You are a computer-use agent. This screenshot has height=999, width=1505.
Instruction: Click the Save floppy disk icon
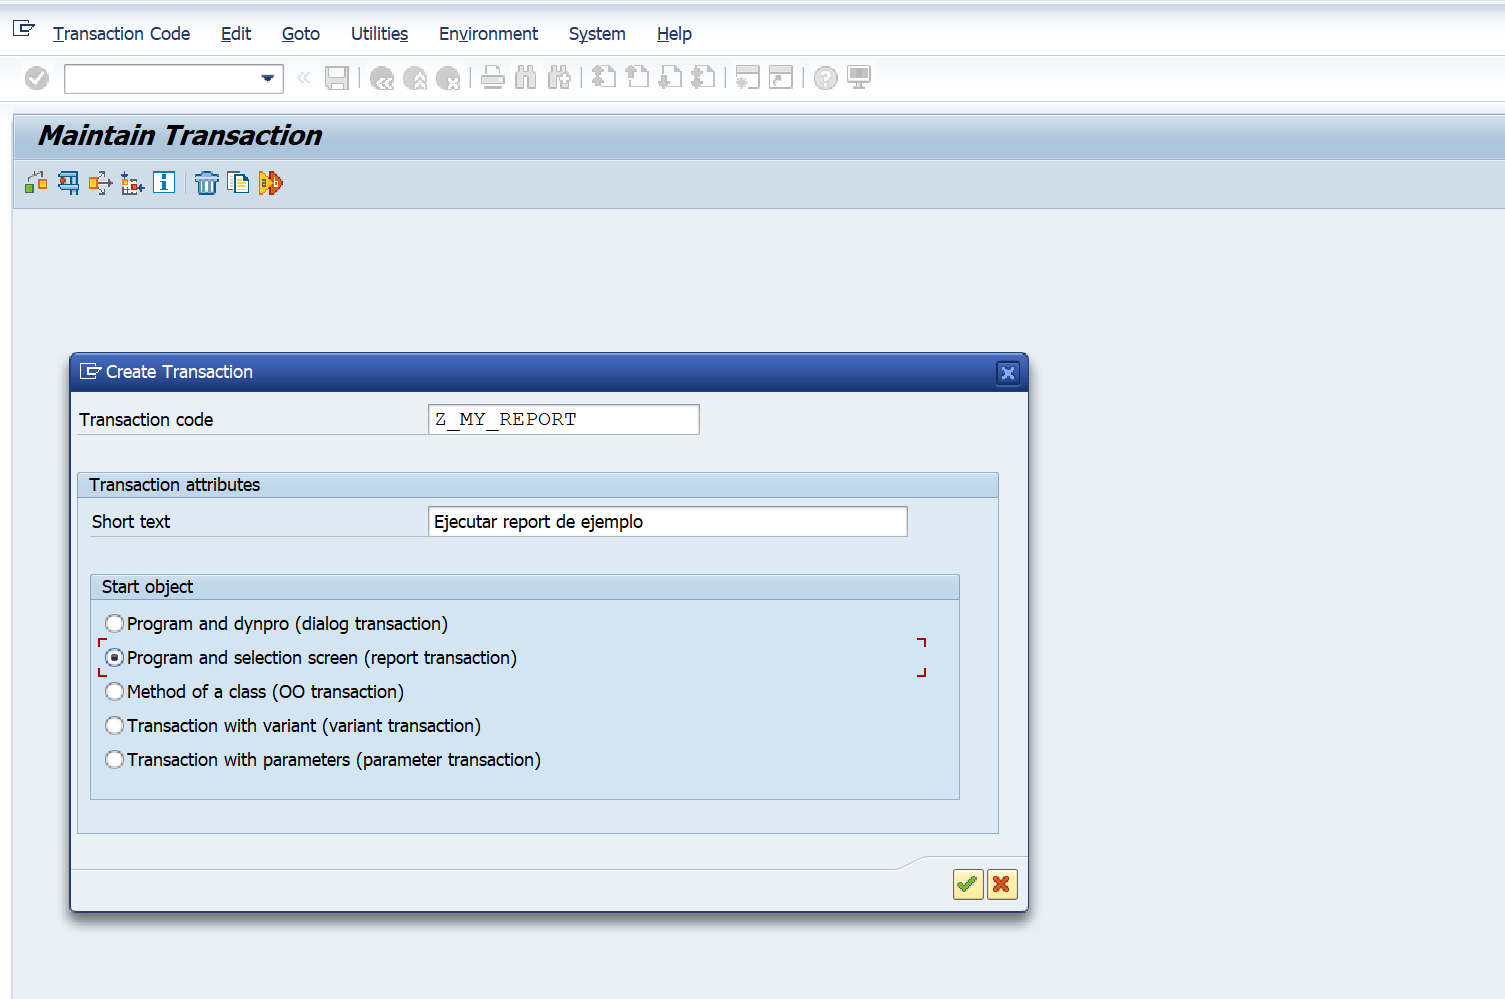coord(337,78)
